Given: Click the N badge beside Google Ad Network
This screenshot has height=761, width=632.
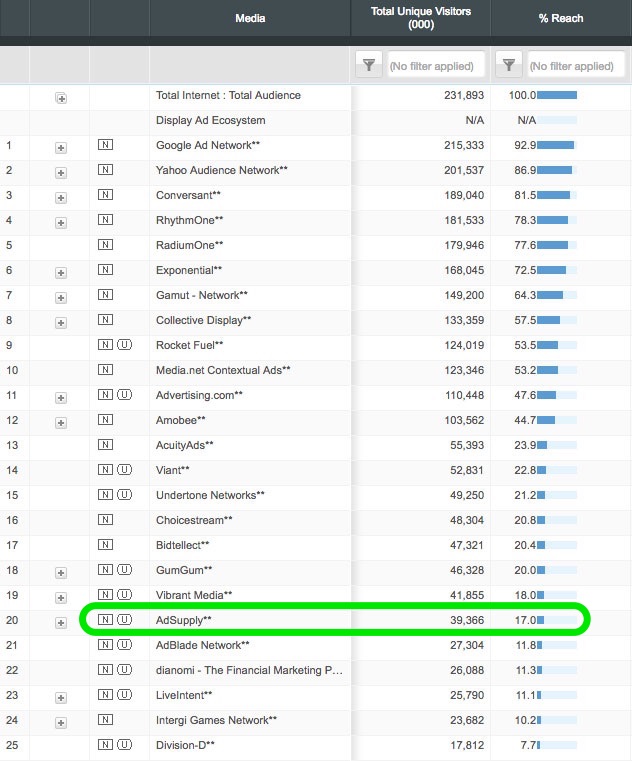Looking at the screenshot, I should pyautogui.click(x=105, y=145).
